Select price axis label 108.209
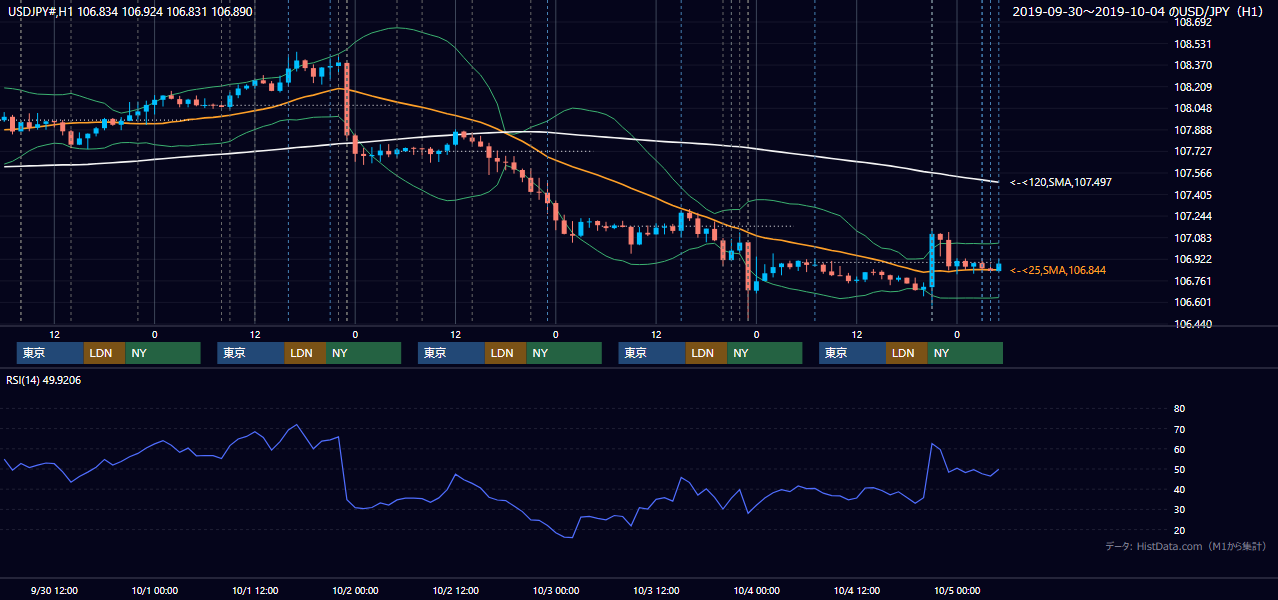 pos(1193,87)
